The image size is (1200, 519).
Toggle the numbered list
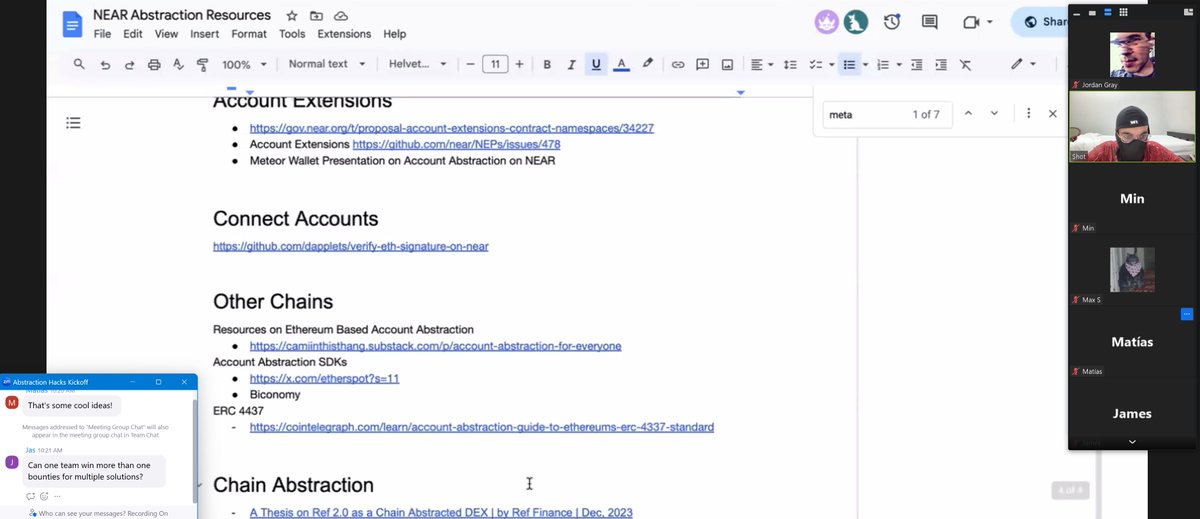coord(883,64)
